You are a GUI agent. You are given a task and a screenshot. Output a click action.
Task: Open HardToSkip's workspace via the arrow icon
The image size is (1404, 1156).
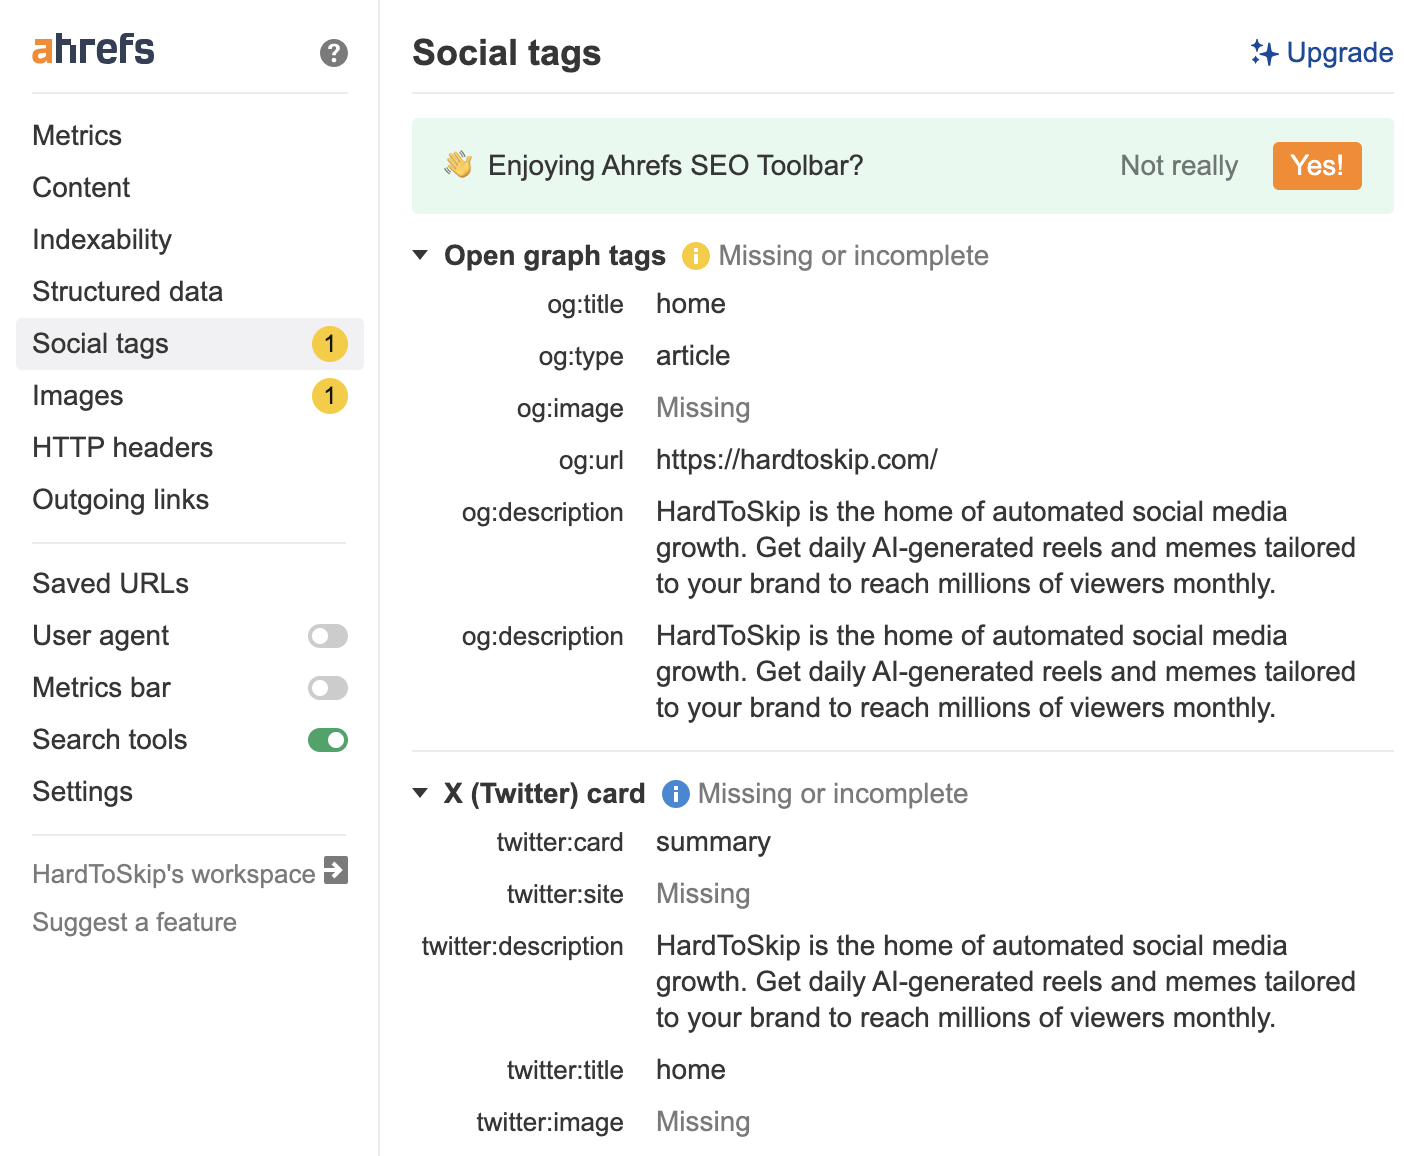(335, 871)
